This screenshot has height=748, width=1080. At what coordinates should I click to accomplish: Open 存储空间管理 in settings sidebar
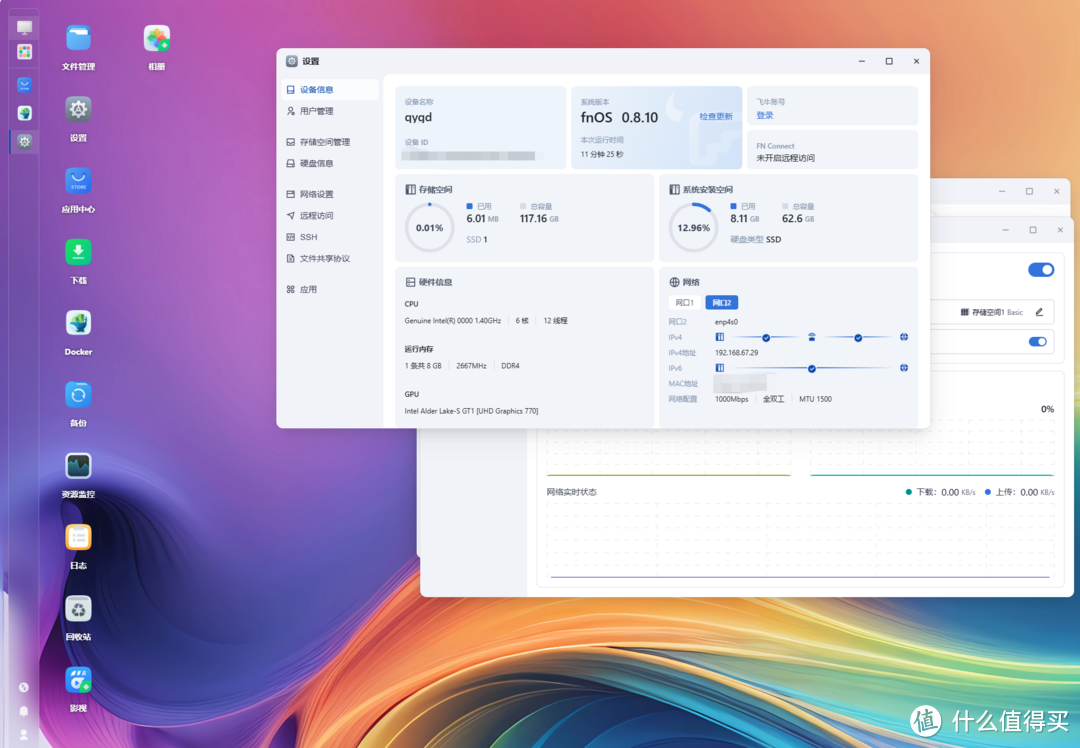[324, 142]
